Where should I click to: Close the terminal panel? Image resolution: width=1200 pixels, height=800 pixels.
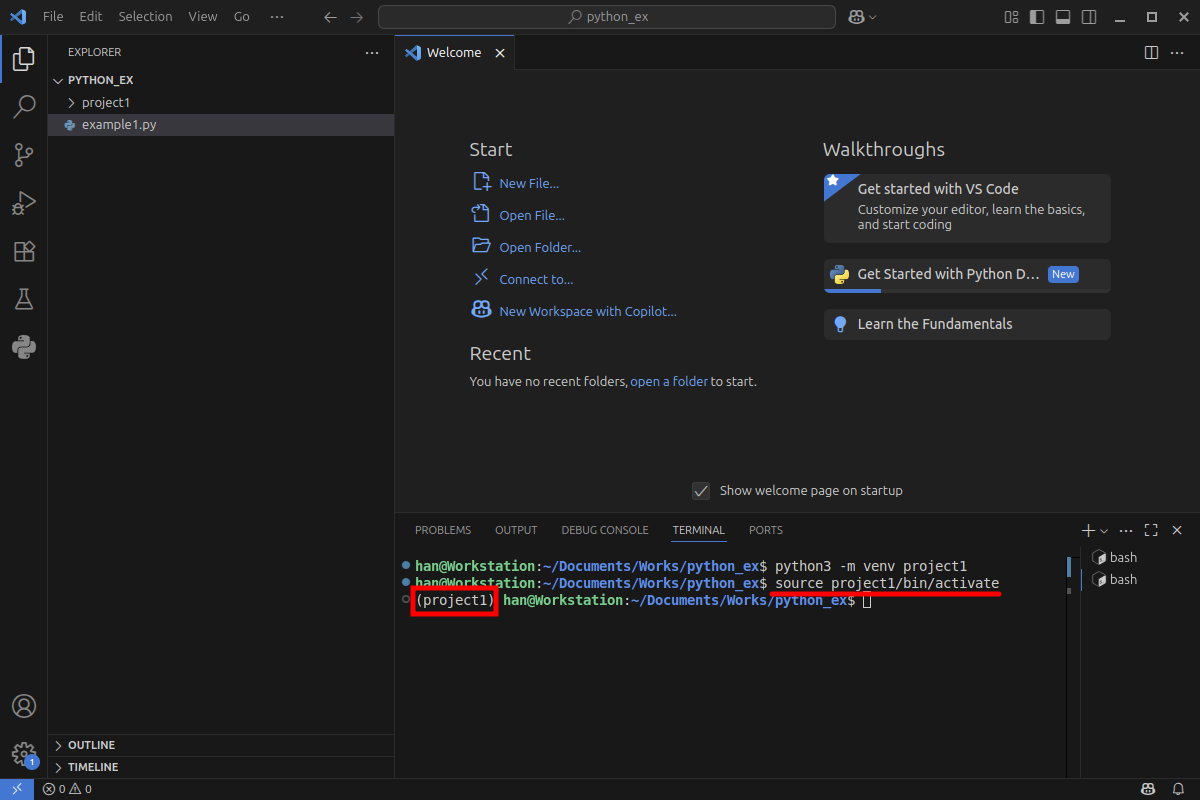coord(1177,530)
